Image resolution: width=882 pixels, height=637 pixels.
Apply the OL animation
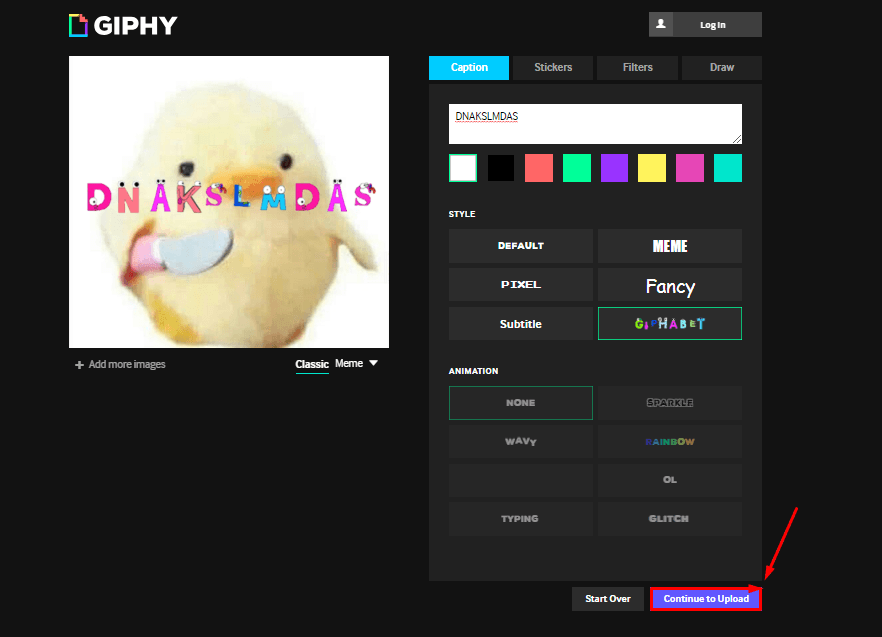point(670,480)
